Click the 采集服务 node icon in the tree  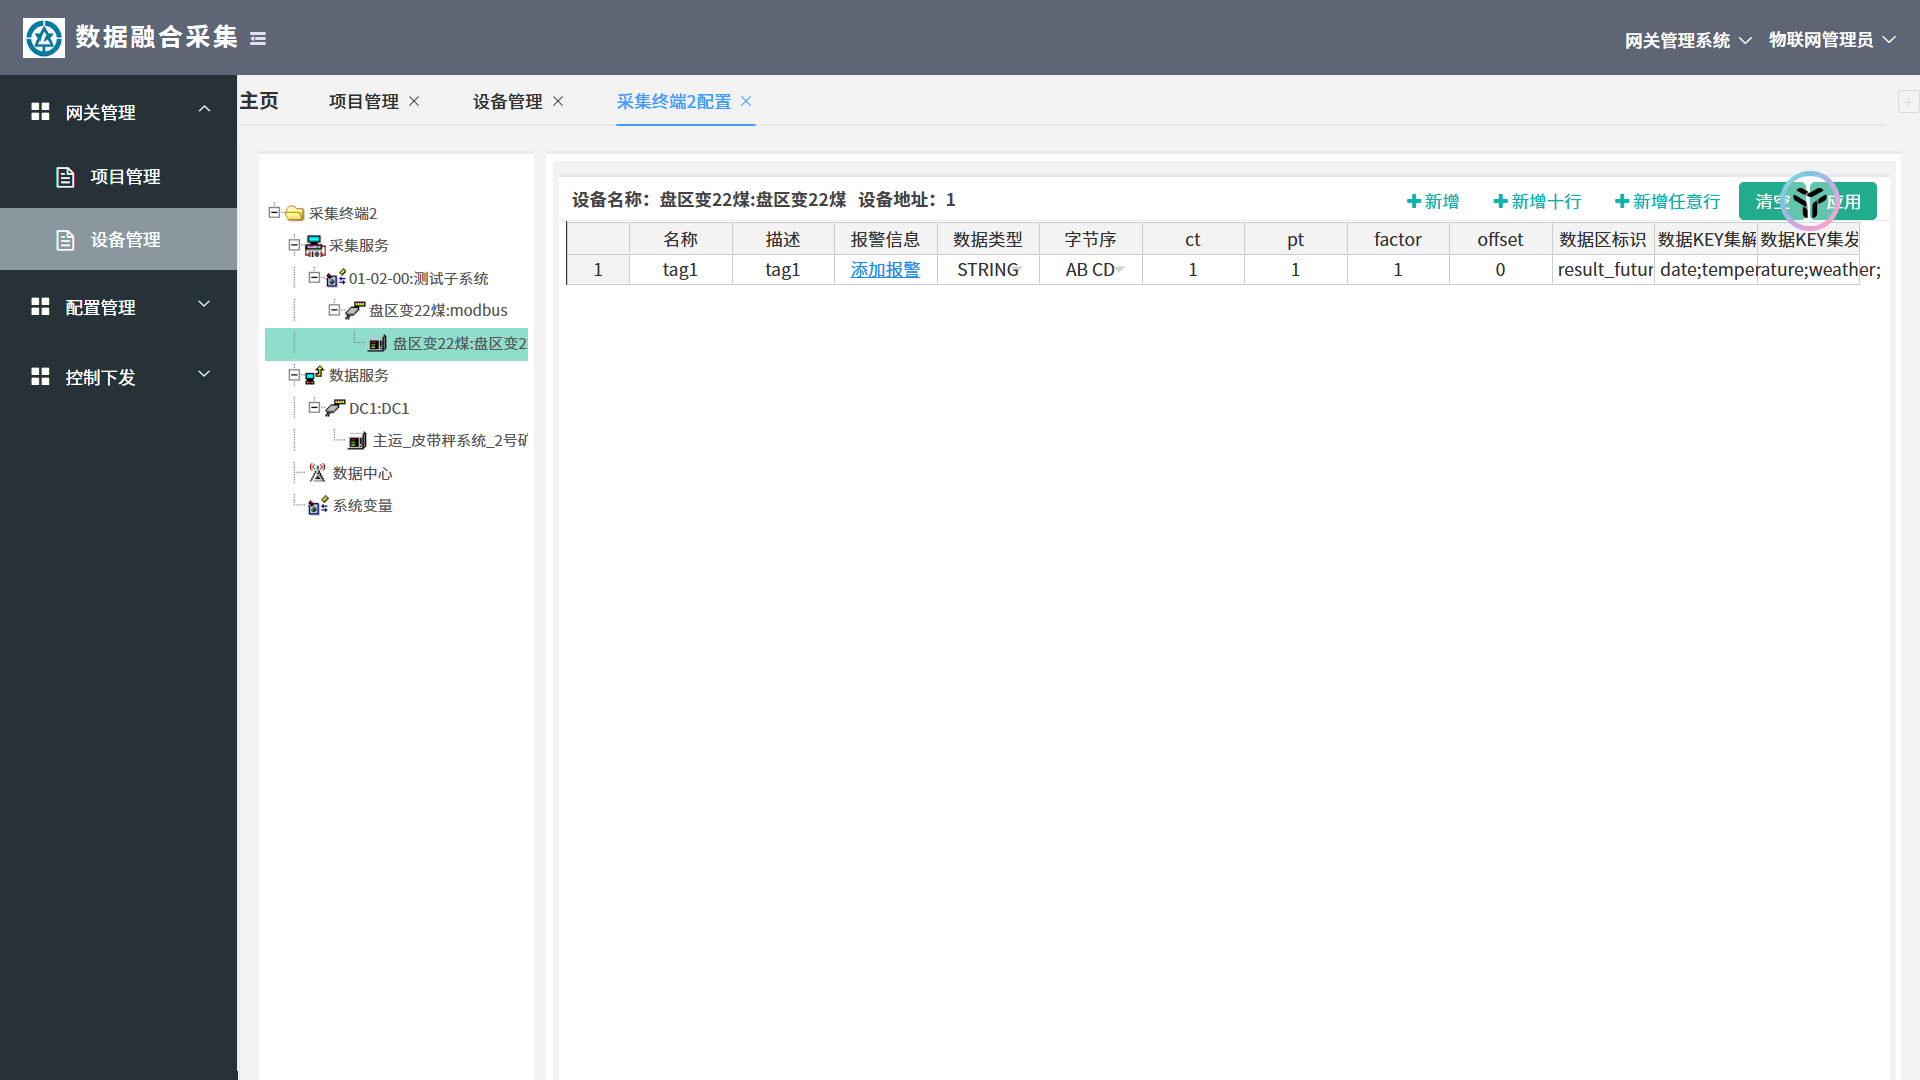[315, 246]
